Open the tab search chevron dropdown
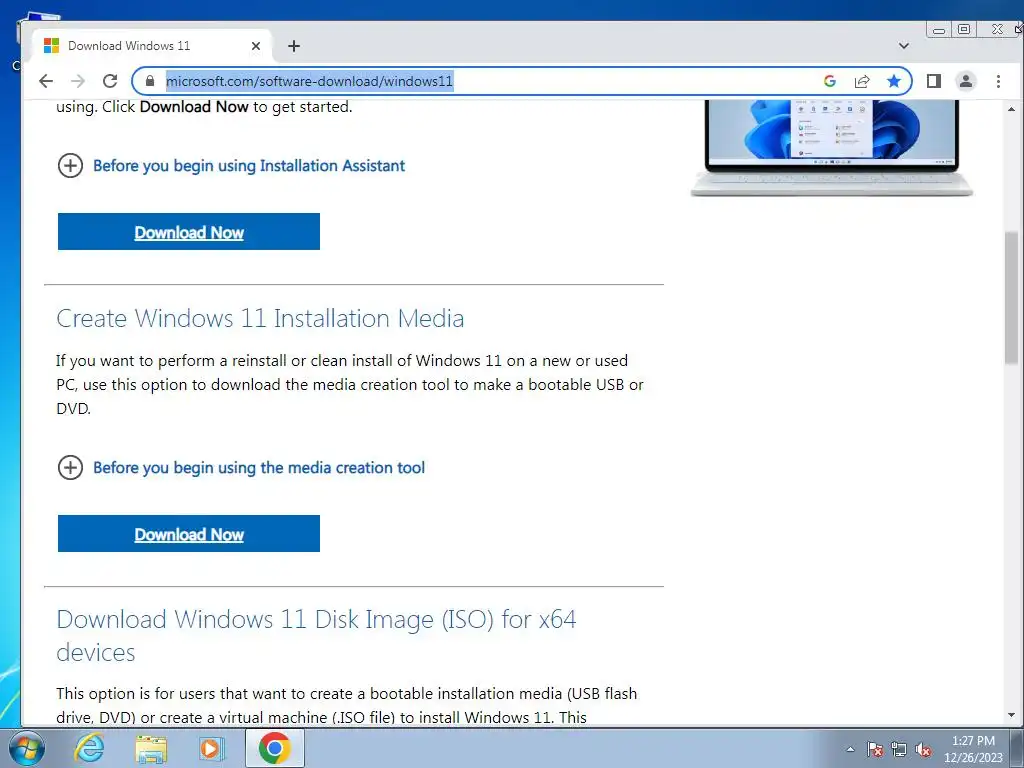The height and width of the screenshot is (768, 1024). [x=904, y=46]
